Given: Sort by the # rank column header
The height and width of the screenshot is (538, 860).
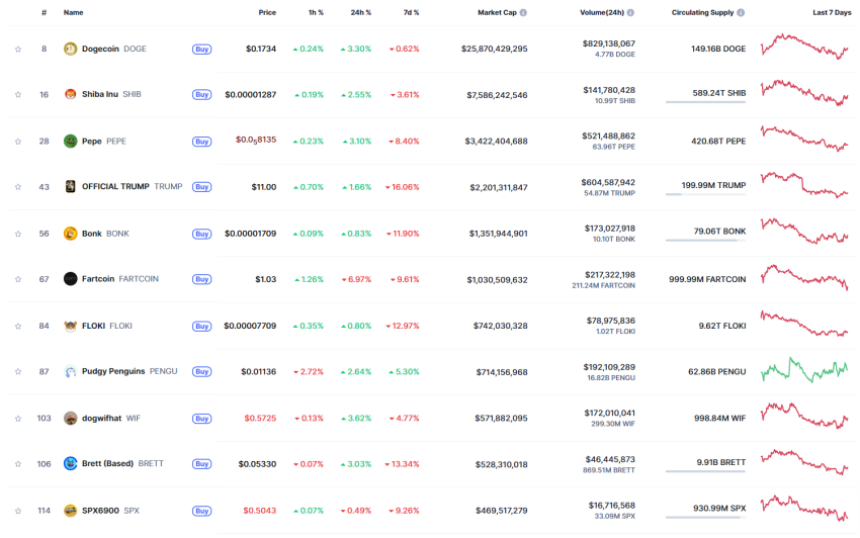Looking at the screenshot, I should point(43,13).
